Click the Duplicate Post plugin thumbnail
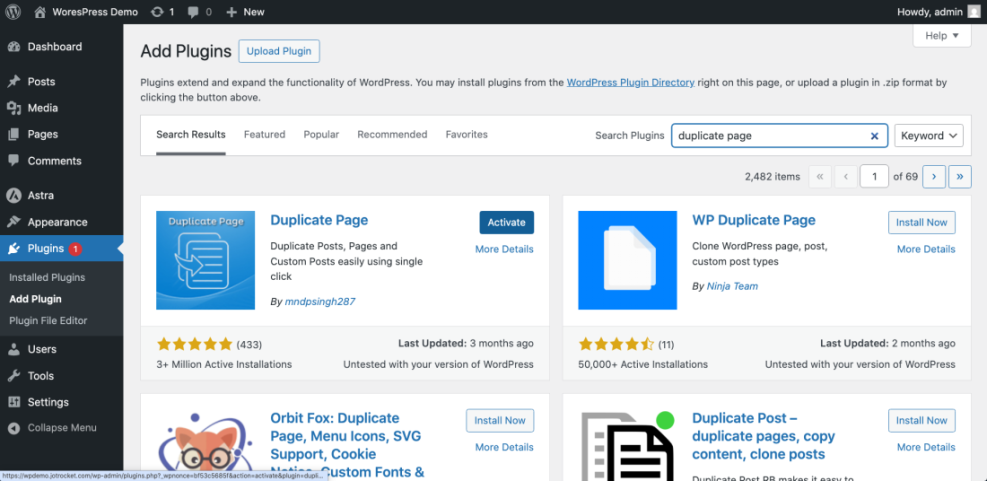The image size is (987, 481). [628, 445]
